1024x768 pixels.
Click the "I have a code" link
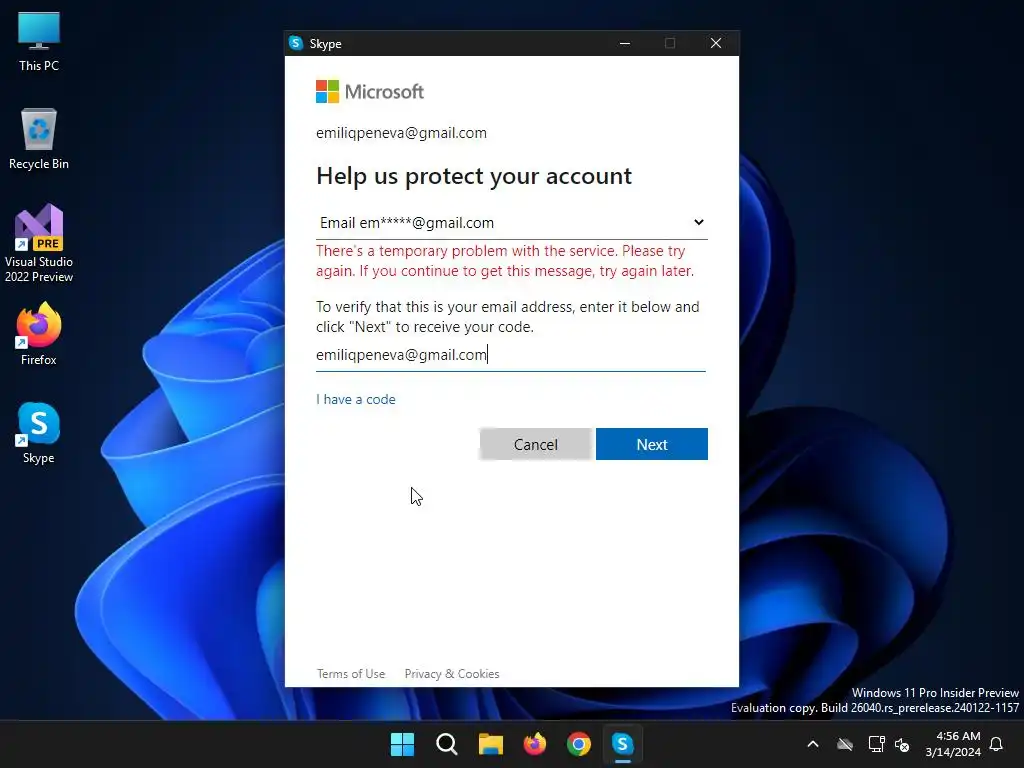tap(356, 399)
